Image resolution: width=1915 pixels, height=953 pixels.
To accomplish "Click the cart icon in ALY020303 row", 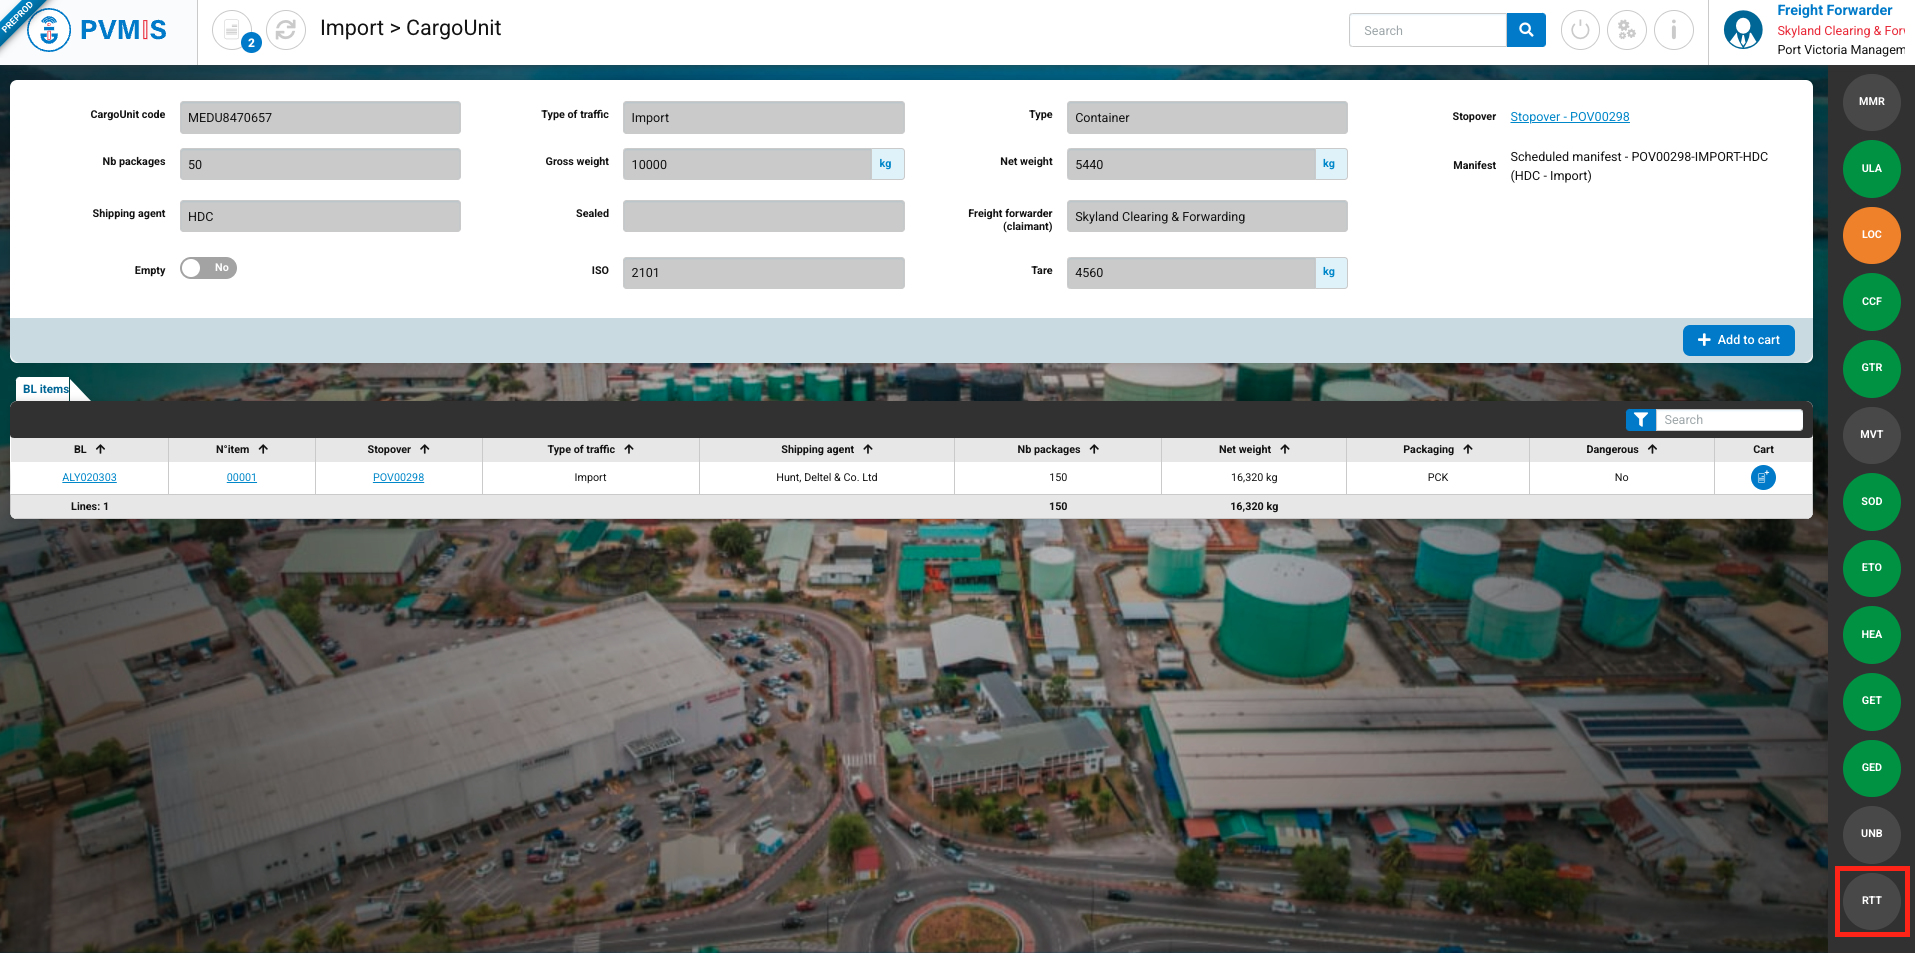I will click(1763, 478).
